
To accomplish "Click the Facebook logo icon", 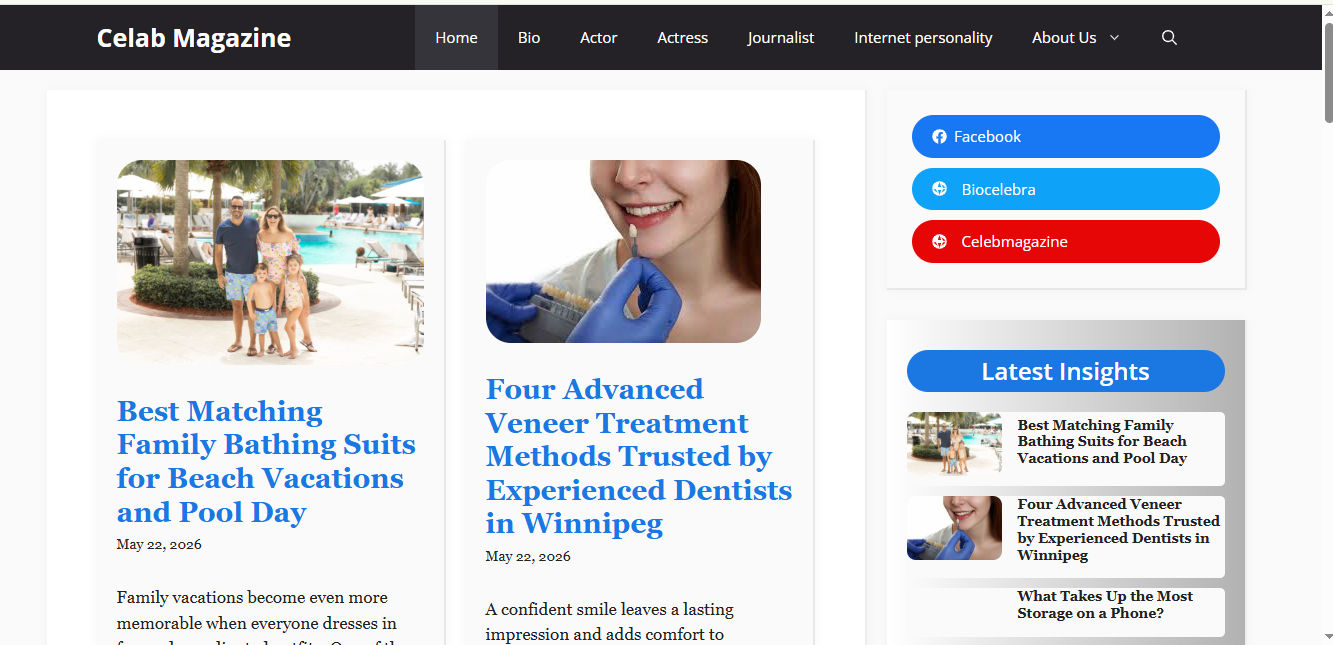I will (x=939, y=137).
